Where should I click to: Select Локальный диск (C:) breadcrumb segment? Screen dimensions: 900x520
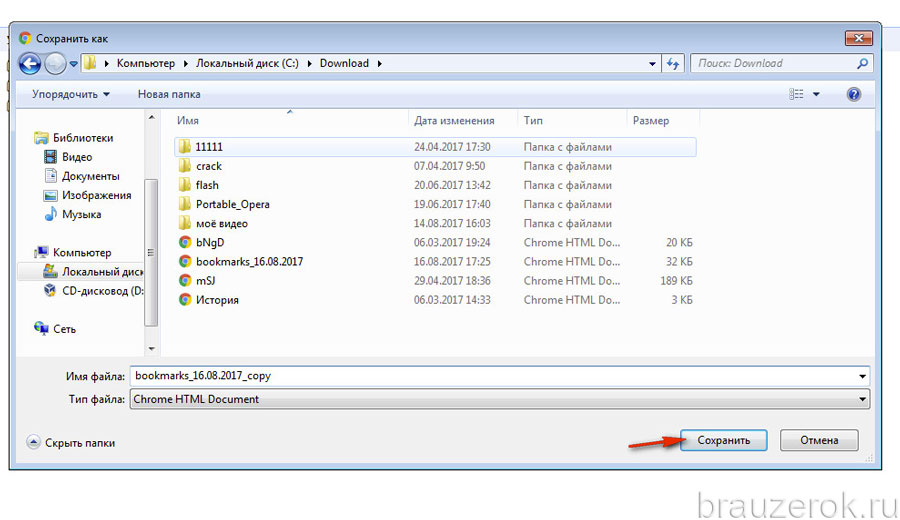tap(247, 64)
